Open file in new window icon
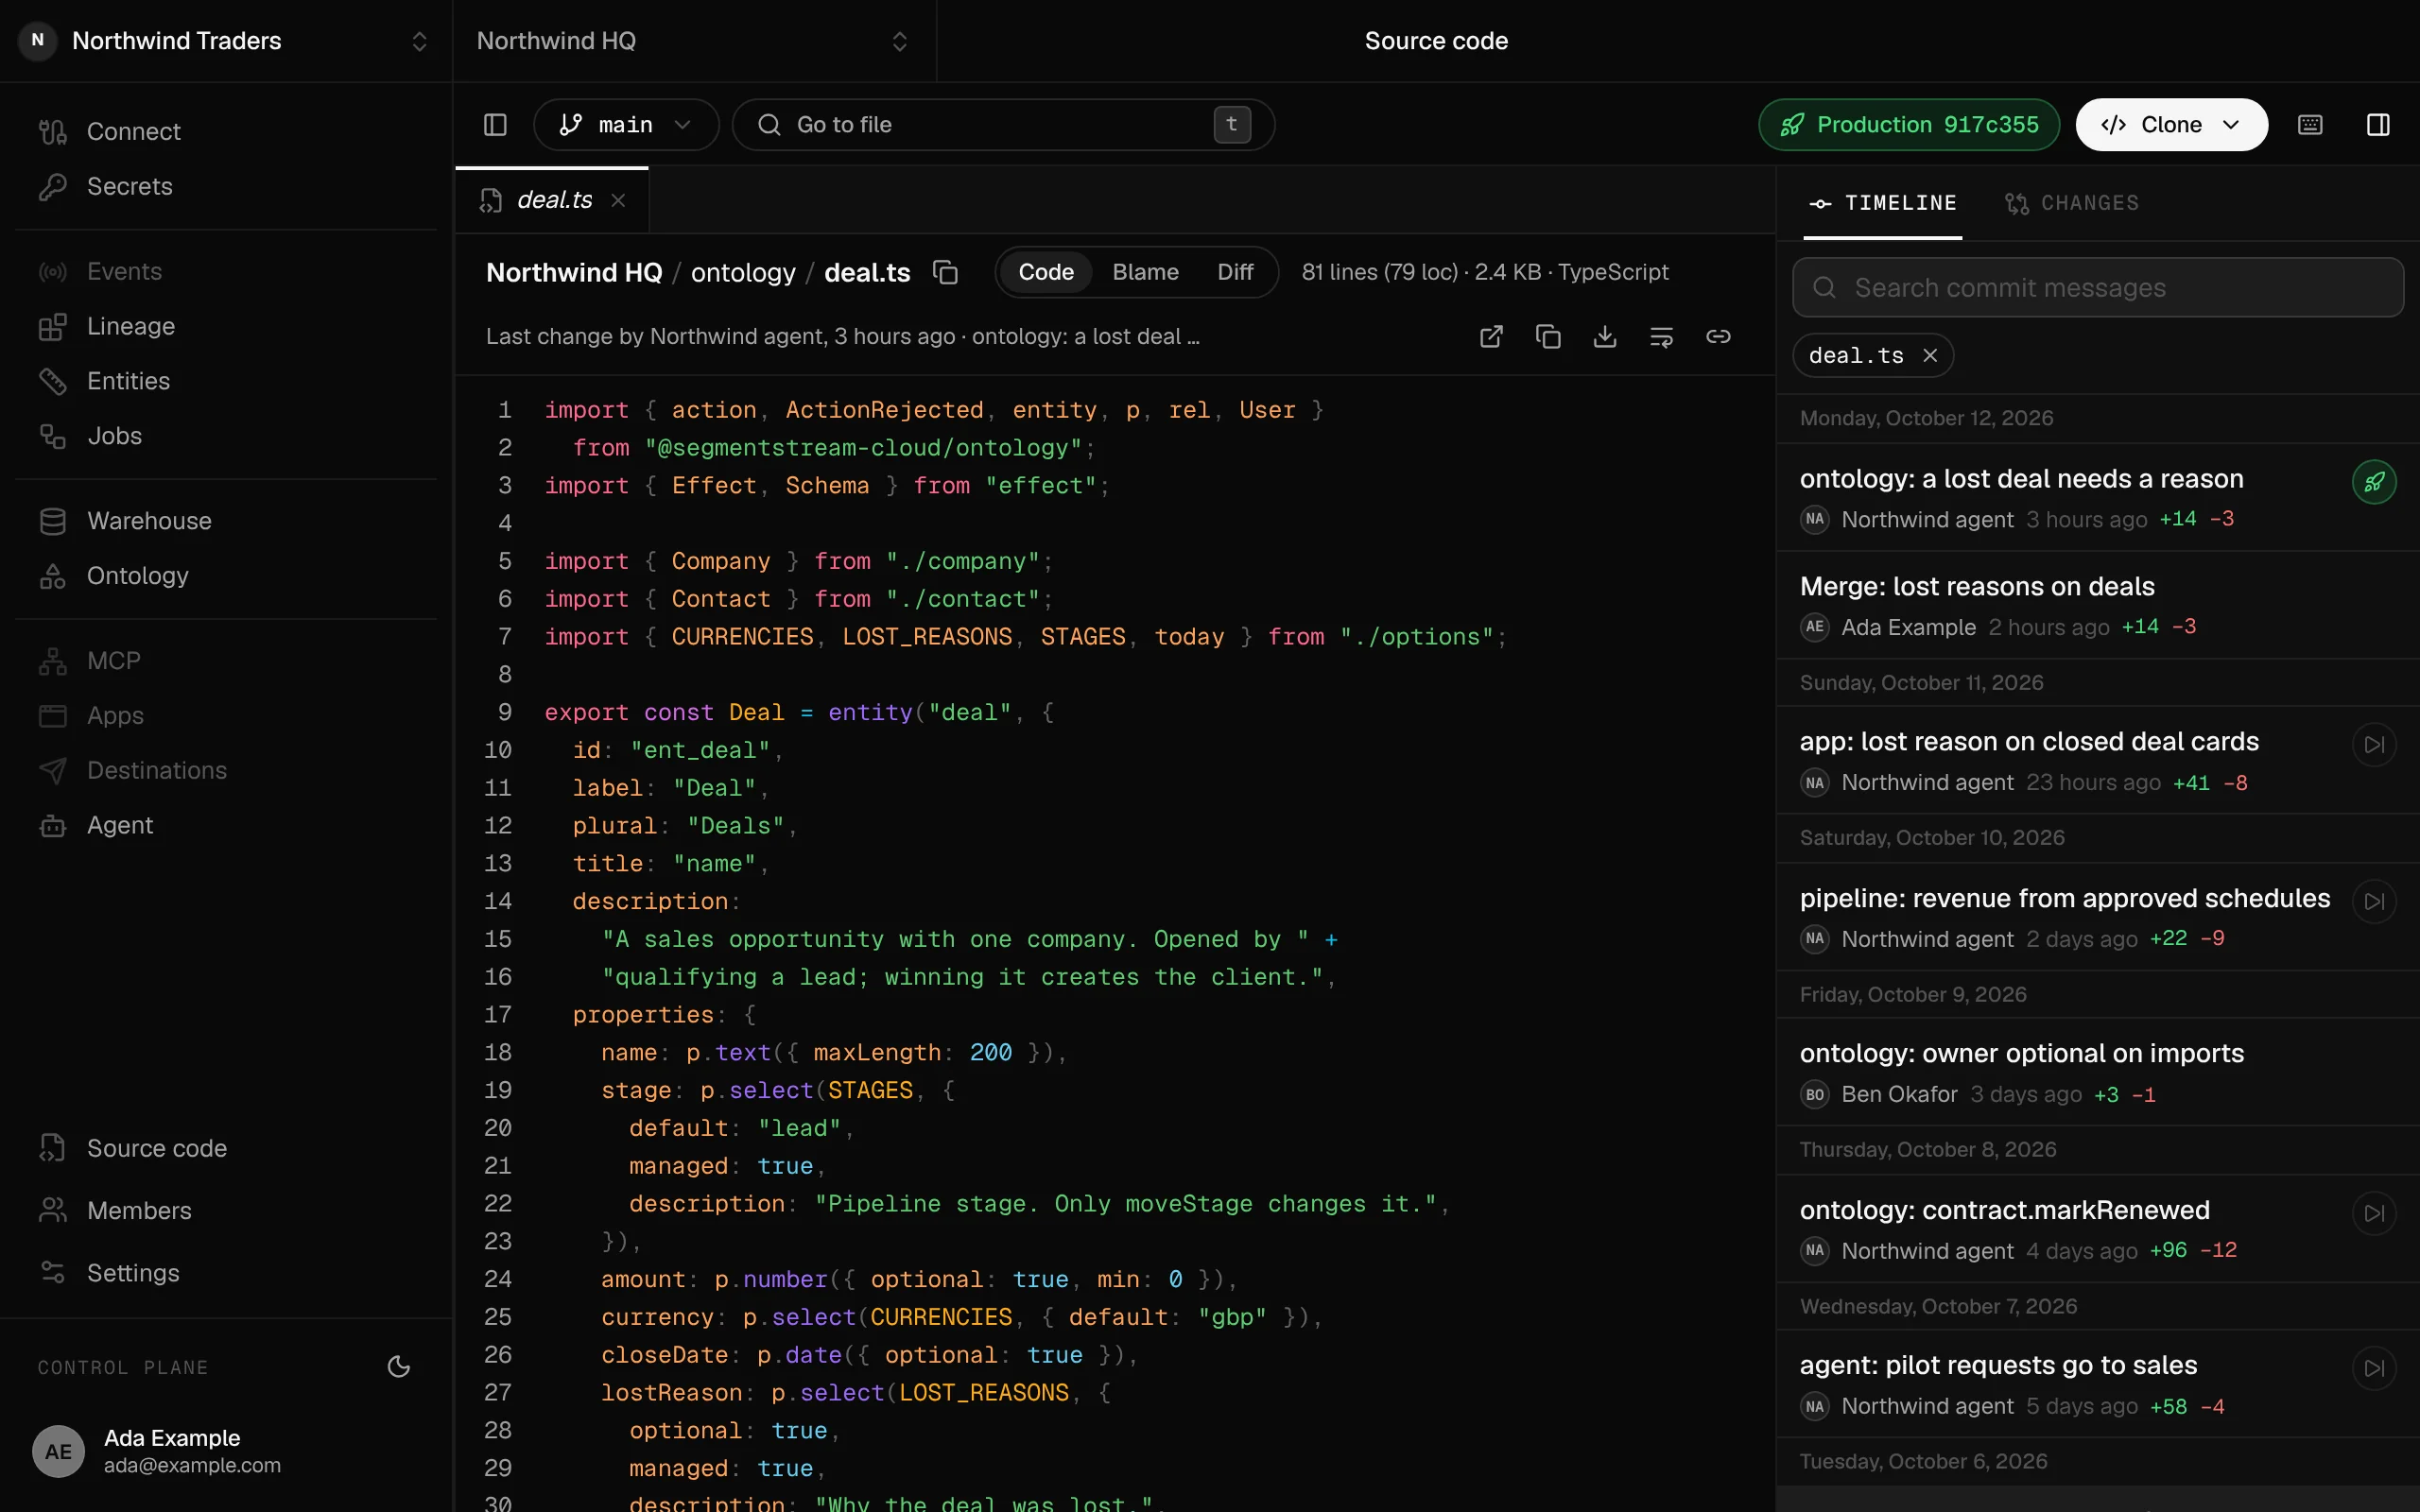Screen dimensions: 2420x1512 pos(1491,337)
